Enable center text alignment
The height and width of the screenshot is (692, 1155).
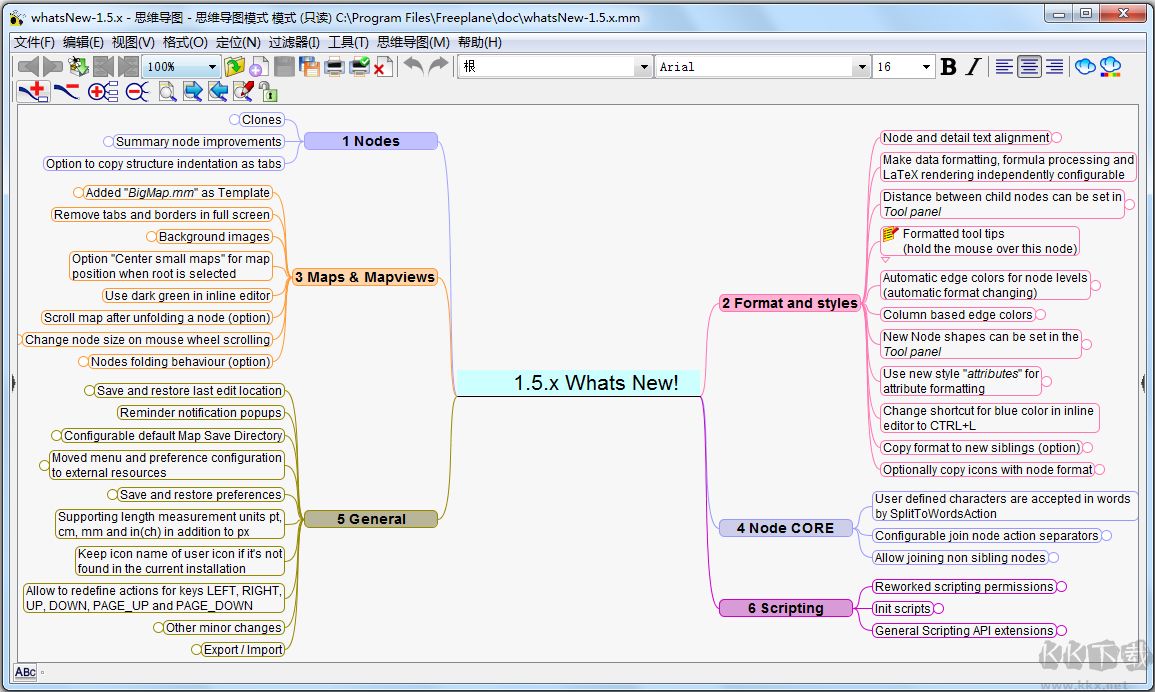click(x=1029, y=67)
